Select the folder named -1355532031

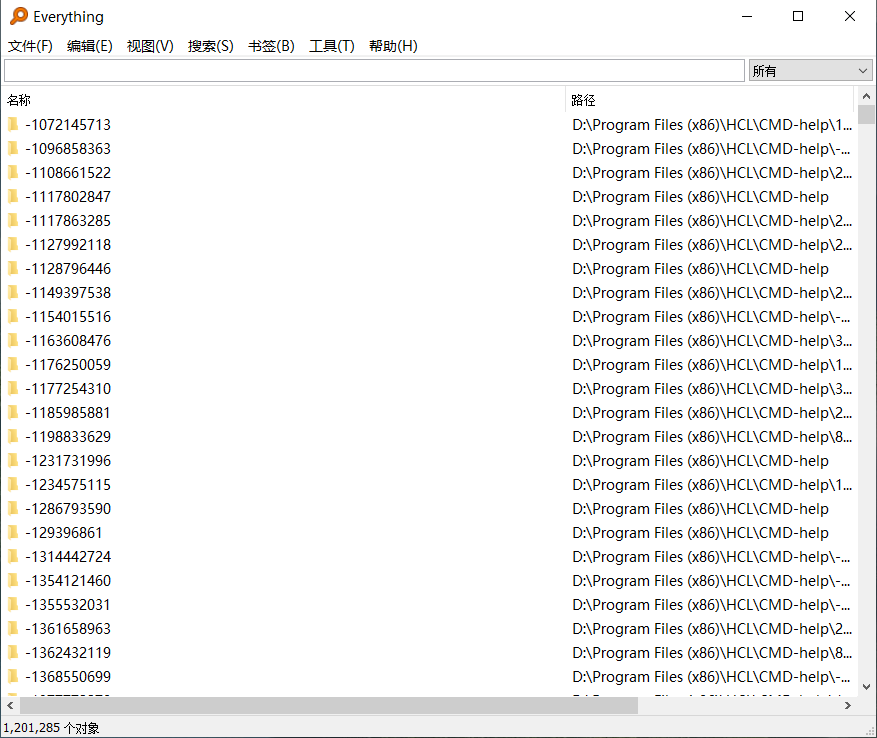pos(68,605)
